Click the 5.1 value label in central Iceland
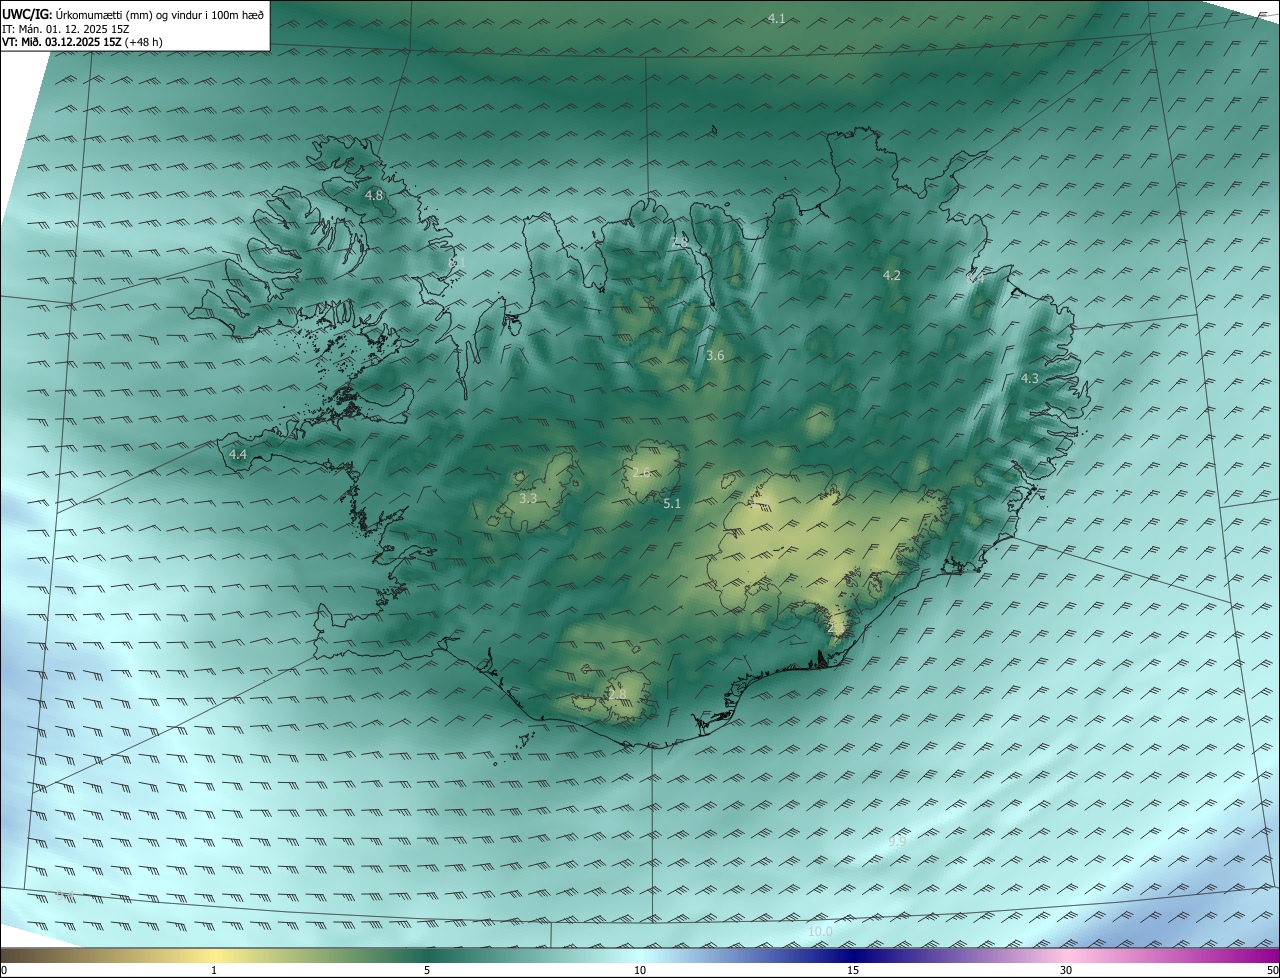This screenshot has height=978, width=1280. (x=672, y=504)
